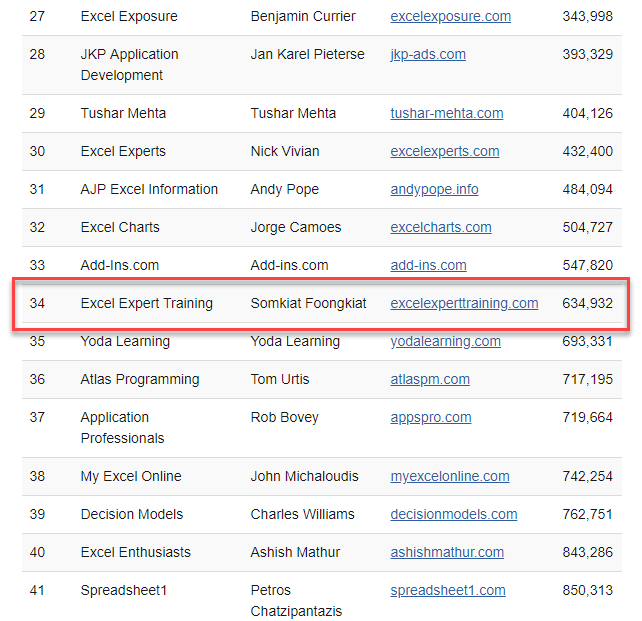The image size is (642, 621).
Task: Click 'Atlas Programming' site name
Action: (x=140, y=379)
